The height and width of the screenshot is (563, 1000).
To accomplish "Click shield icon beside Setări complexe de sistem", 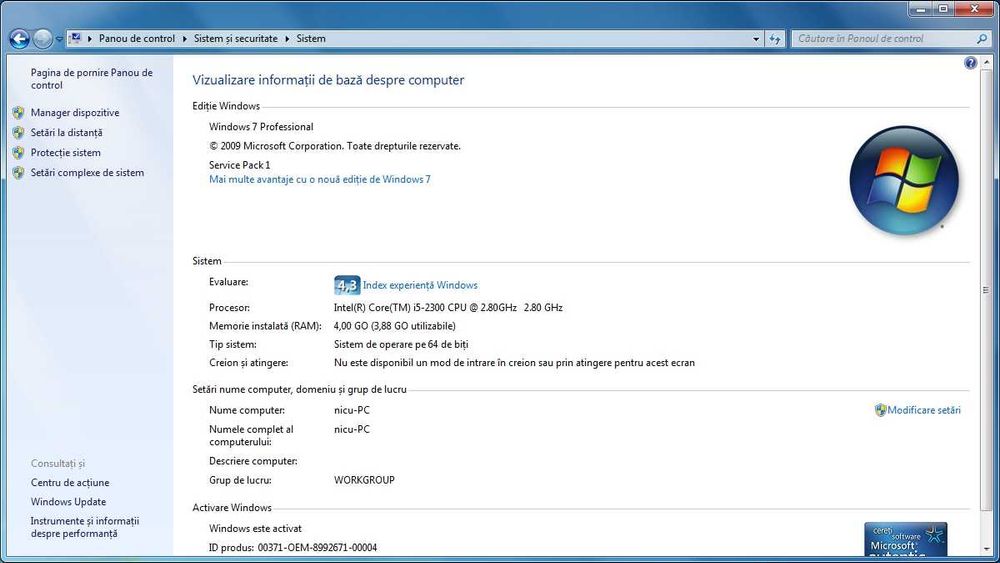I will pyautogui.click(x=18, y=172).
